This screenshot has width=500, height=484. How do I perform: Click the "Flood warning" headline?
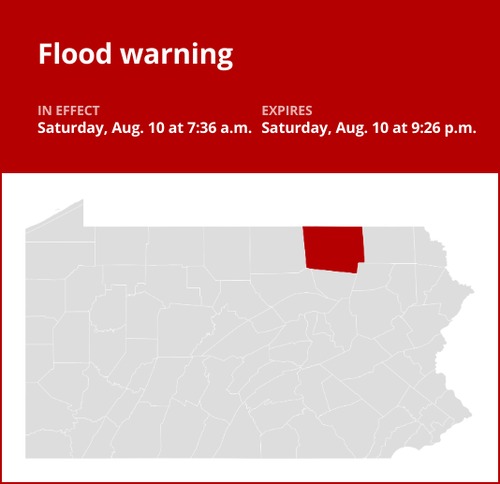tap(135, 54)
